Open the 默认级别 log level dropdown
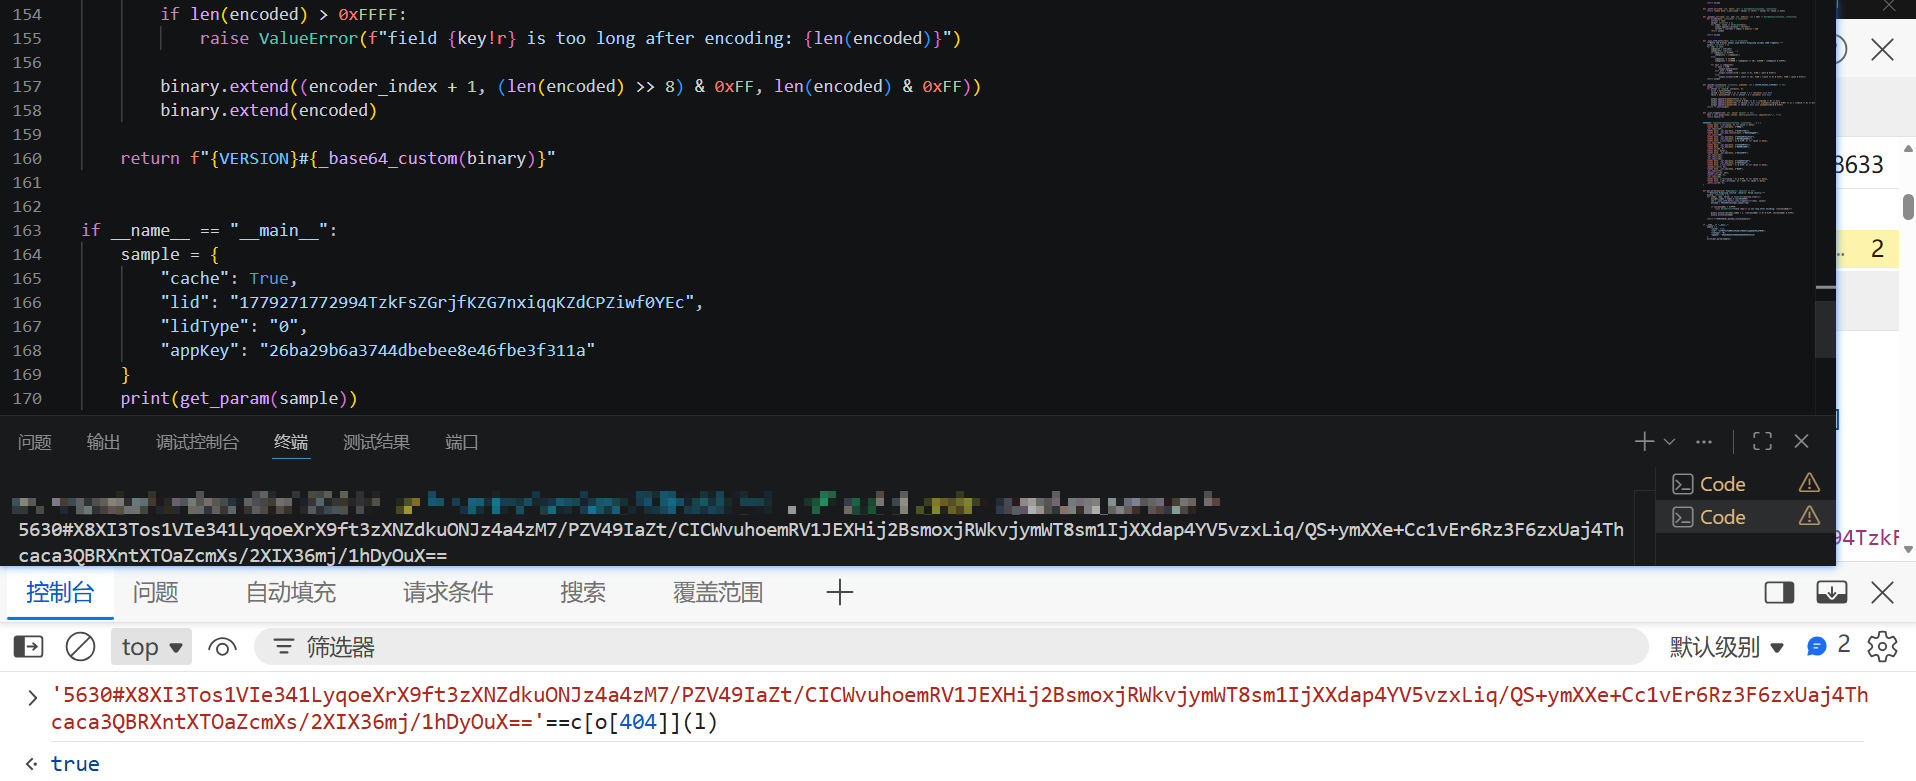Screen dimensions: 1916x781 (x=1726, y=647)
